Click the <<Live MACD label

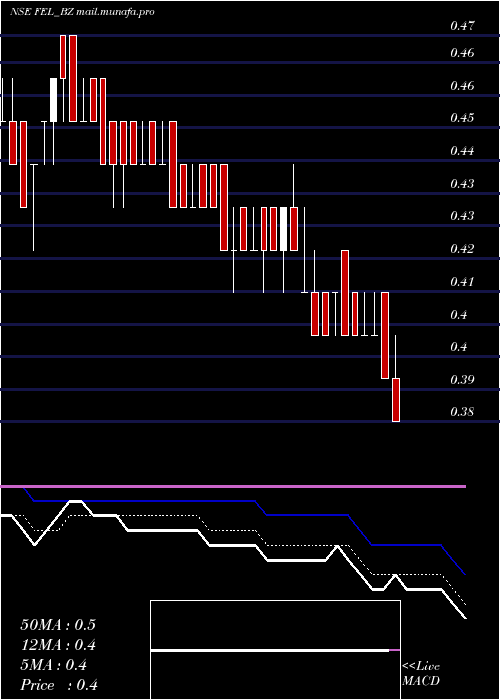(x=421, y=674)
